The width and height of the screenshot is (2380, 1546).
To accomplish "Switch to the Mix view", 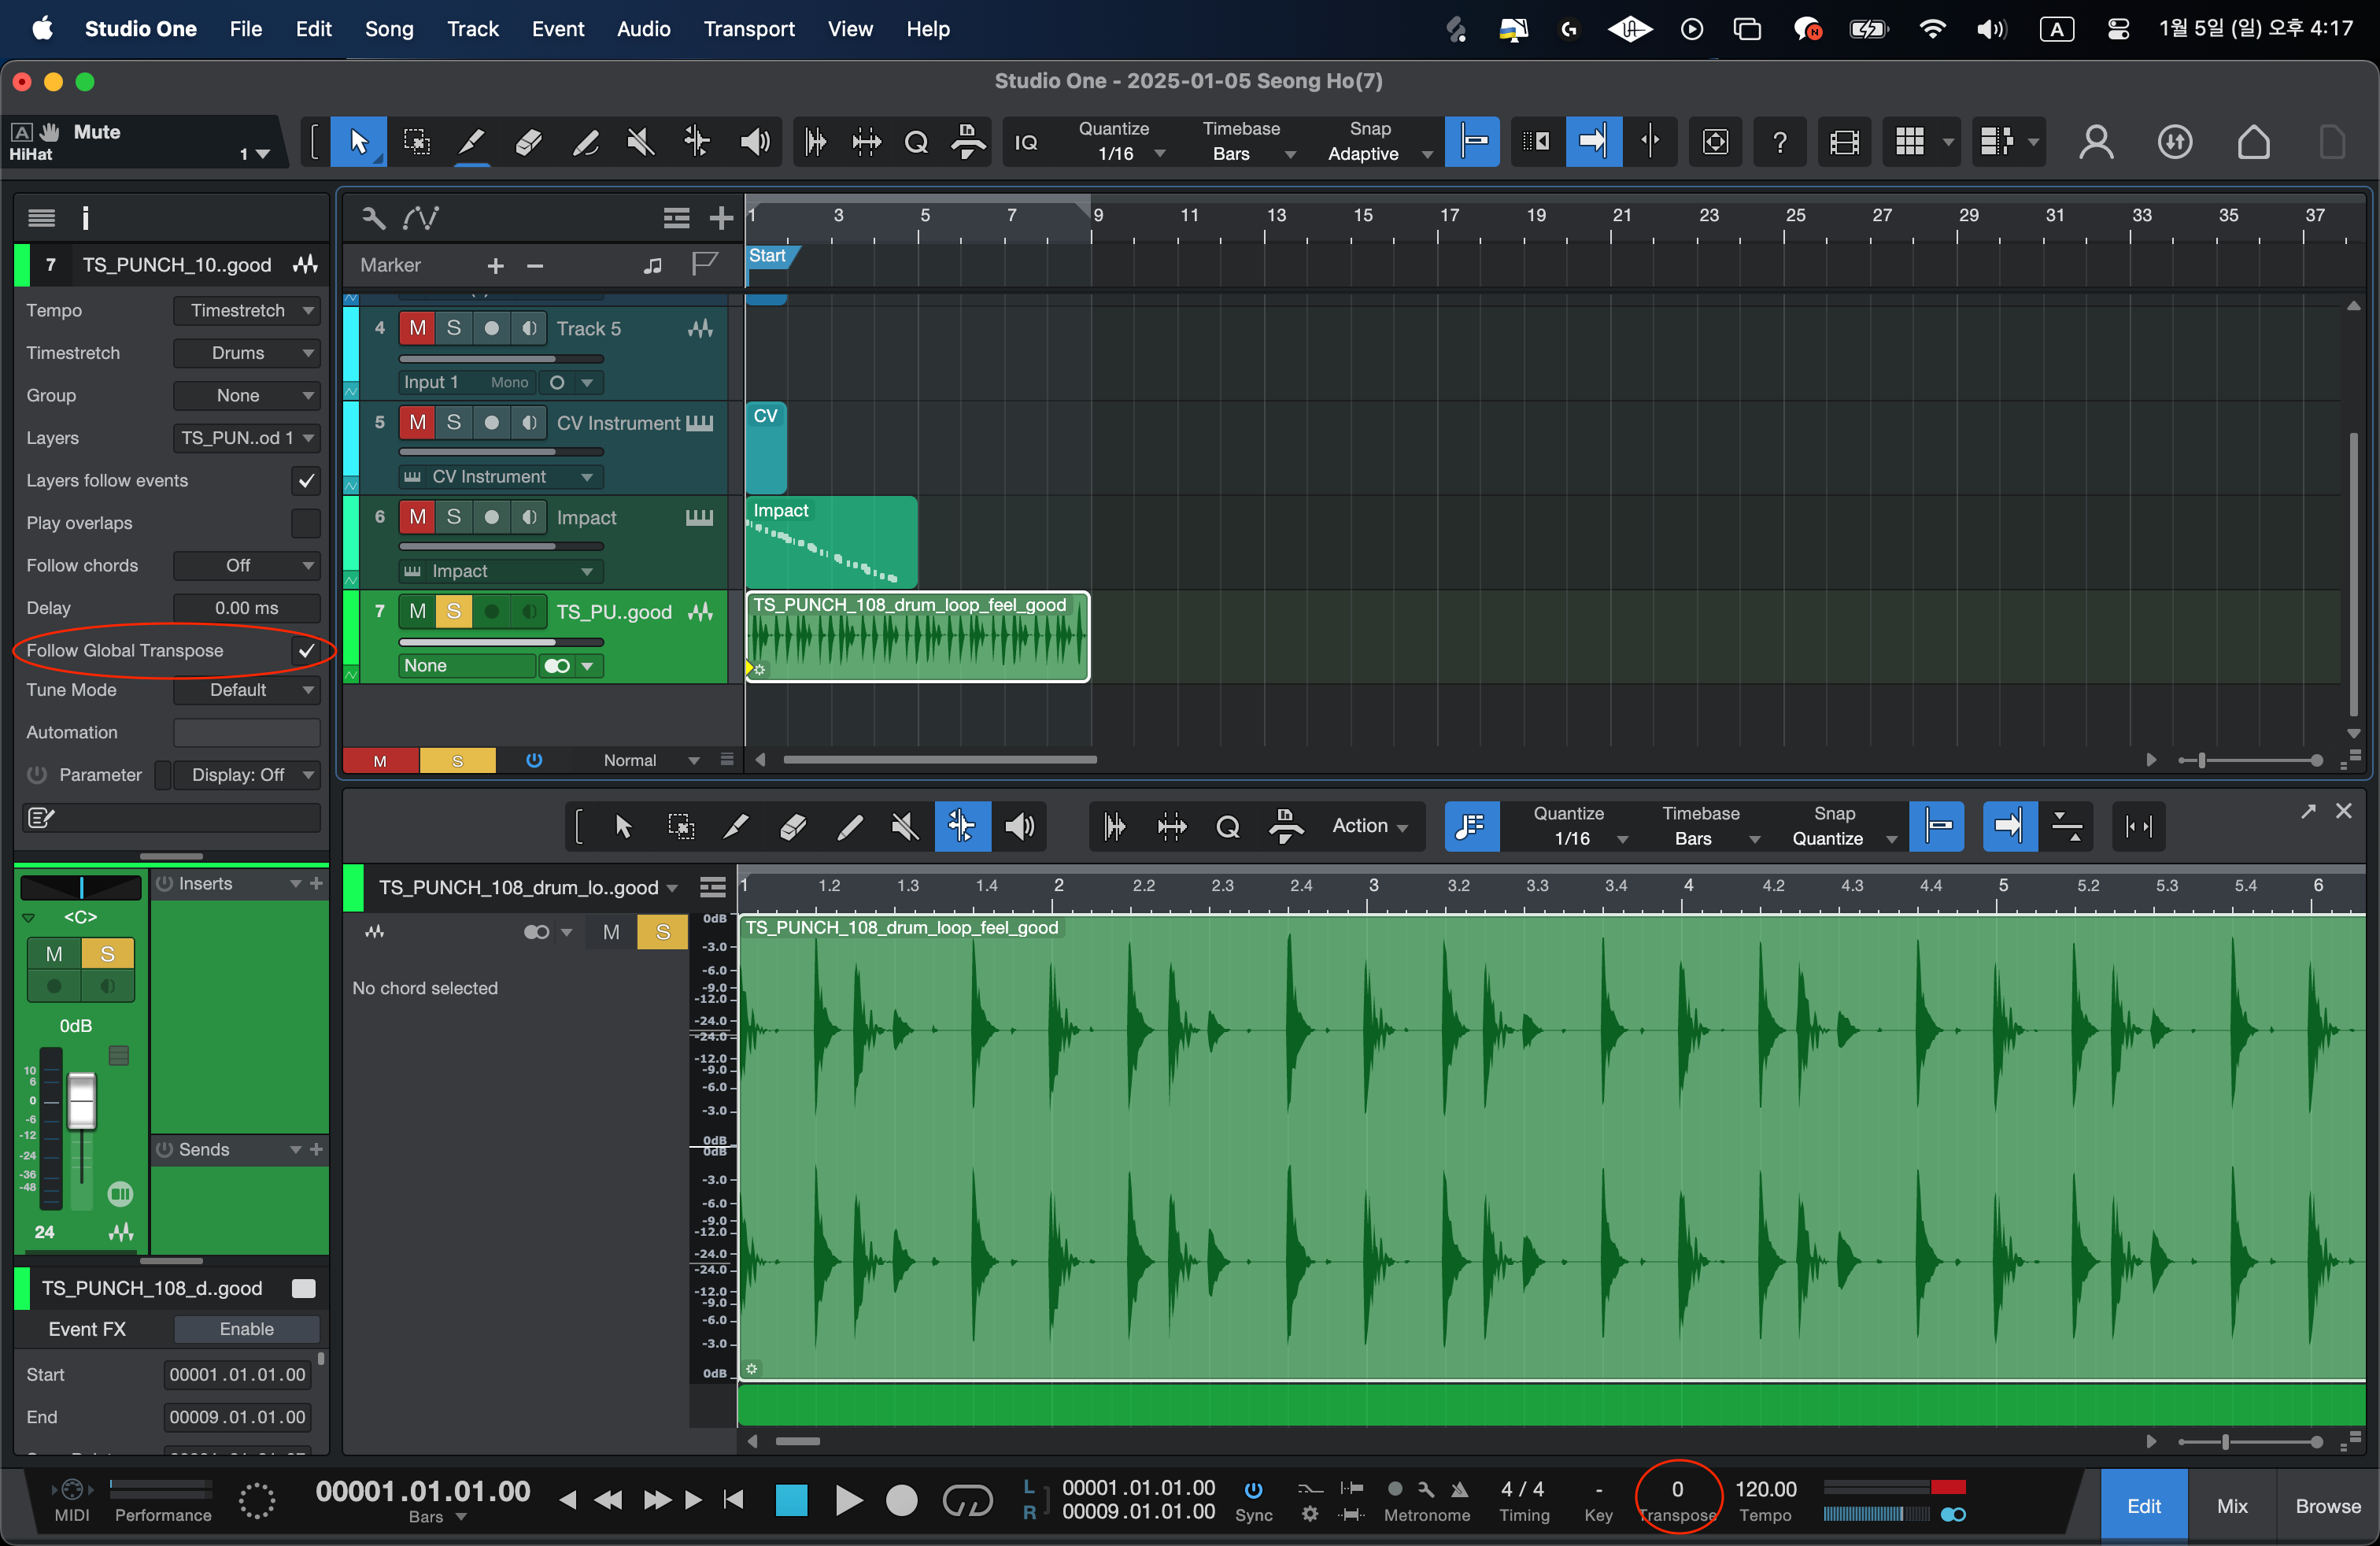I will click(x=2232, y=1506).
